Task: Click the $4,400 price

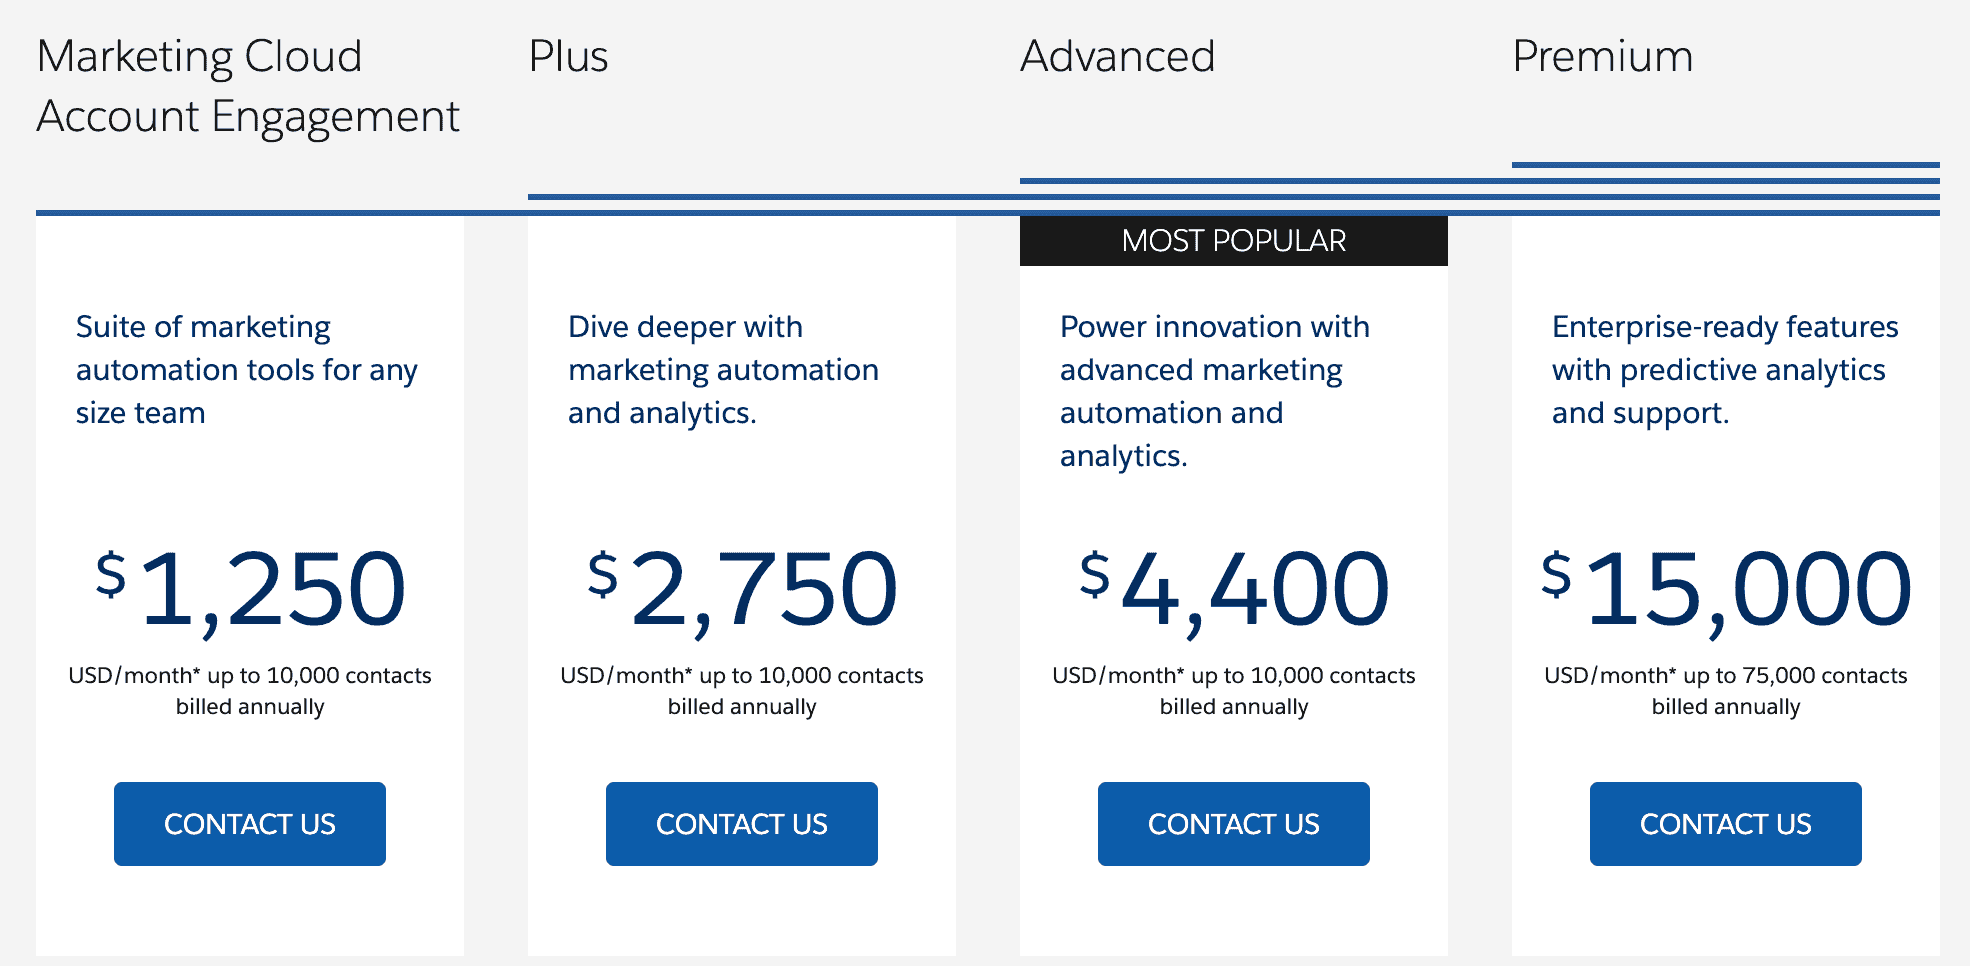Action: click(x=1234, y=590)
